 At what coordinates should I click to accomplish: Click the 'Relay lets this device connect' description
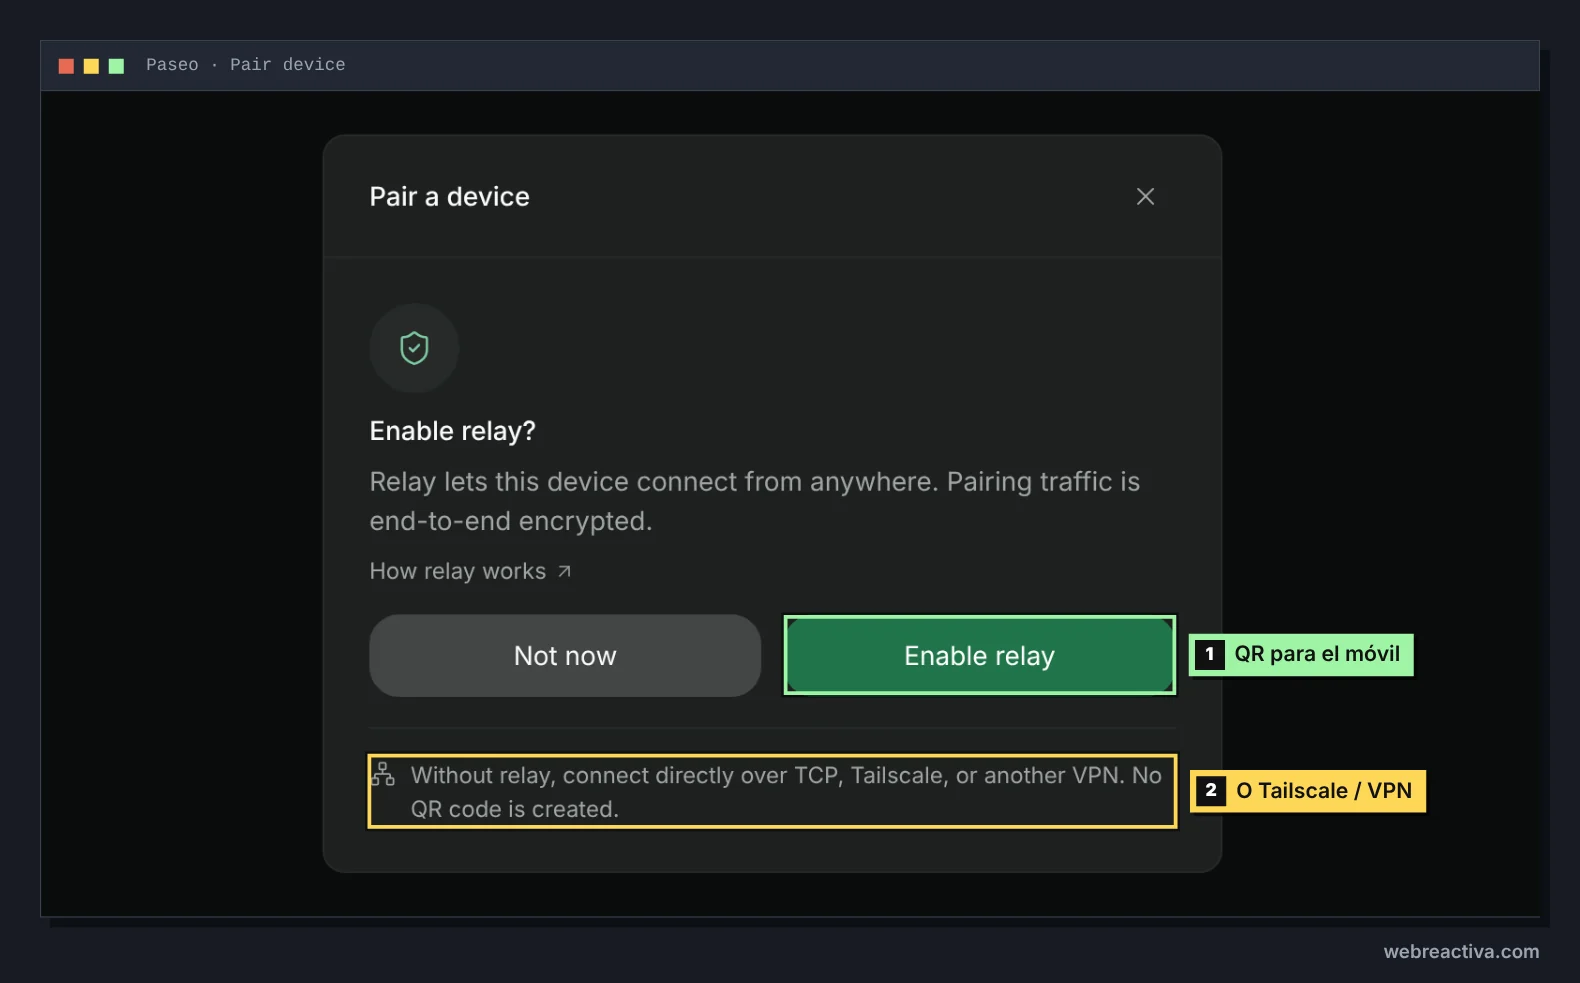pos(755,501)
